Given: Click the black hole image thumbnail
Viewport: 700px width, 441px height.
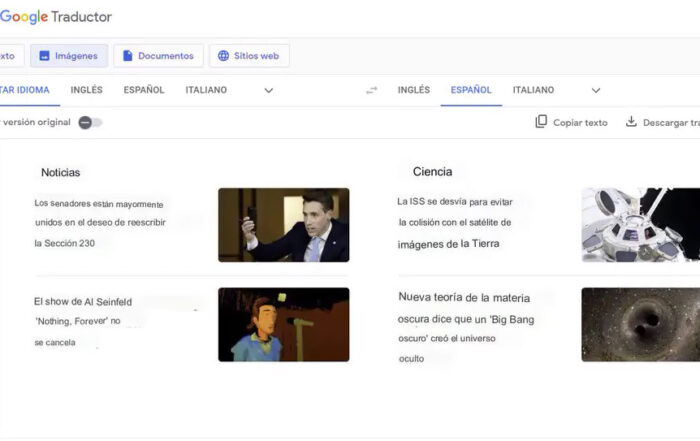Looking at the screenshot, I should point(640,324).
